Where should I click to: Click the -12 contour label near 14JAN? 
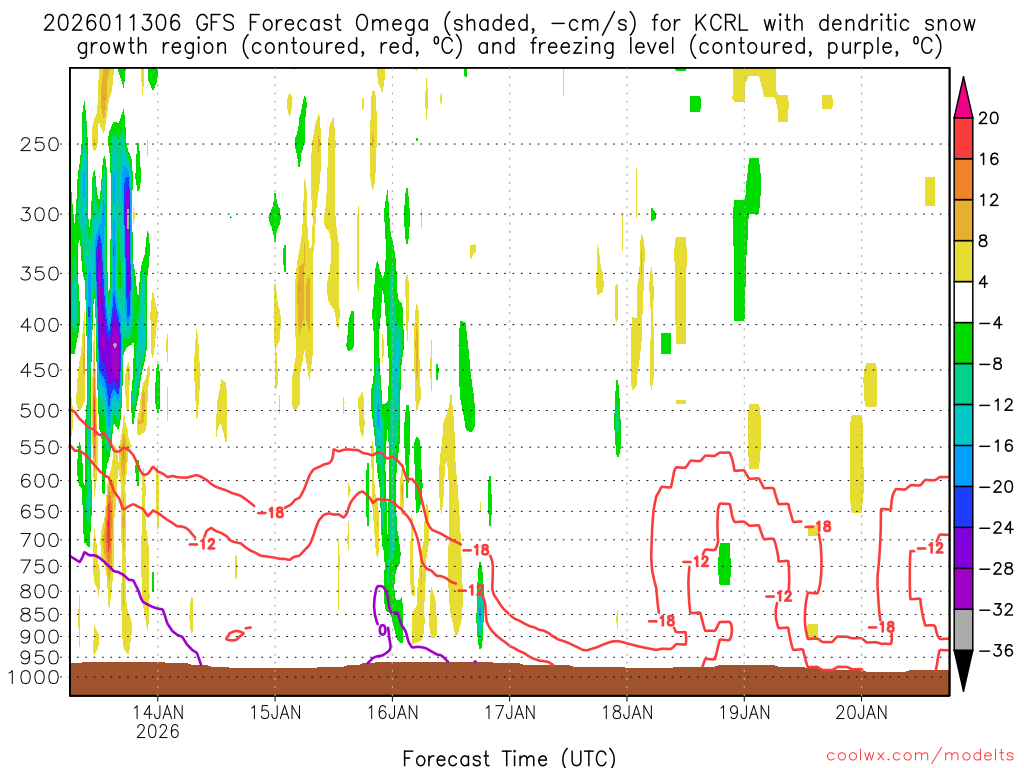(202, 543)
